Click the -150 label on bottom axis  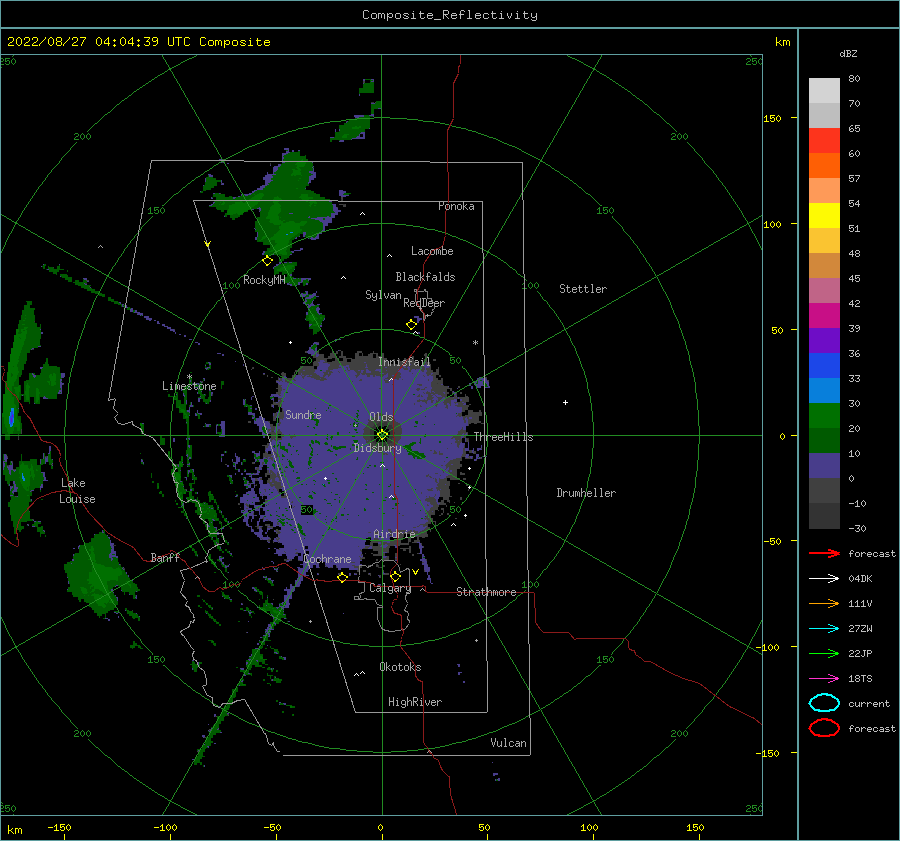59,827
